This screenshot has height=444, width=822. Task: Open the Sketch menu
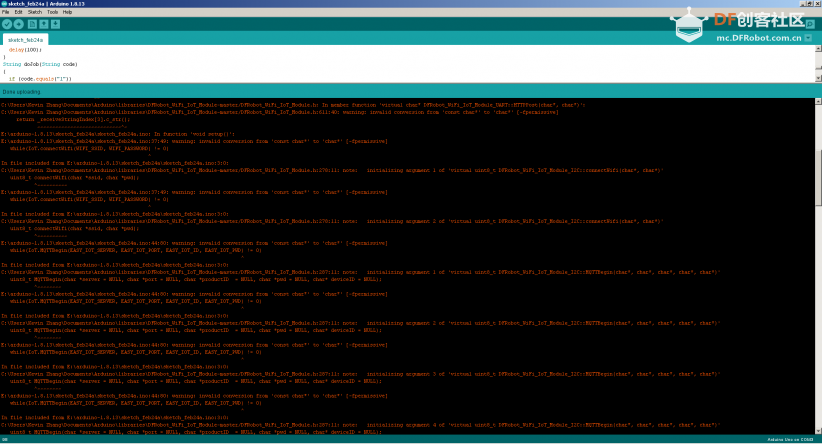pos(35,12)
